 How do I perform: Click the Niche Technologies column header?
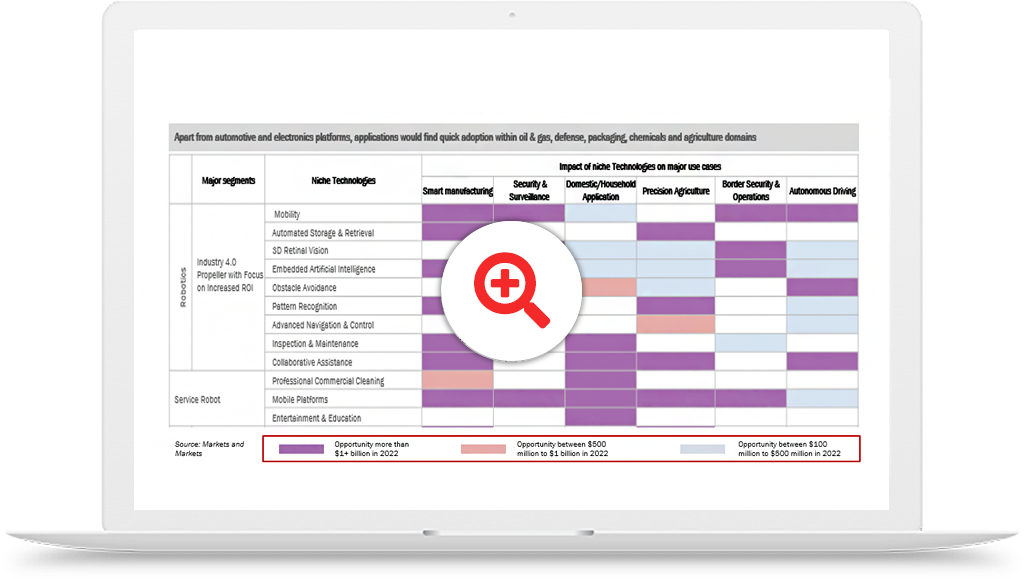tap(343, 181)
